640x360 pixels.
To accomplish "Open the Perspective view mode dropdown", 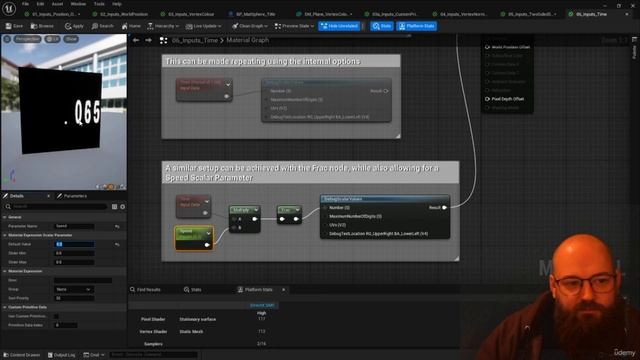I will 27,39.
